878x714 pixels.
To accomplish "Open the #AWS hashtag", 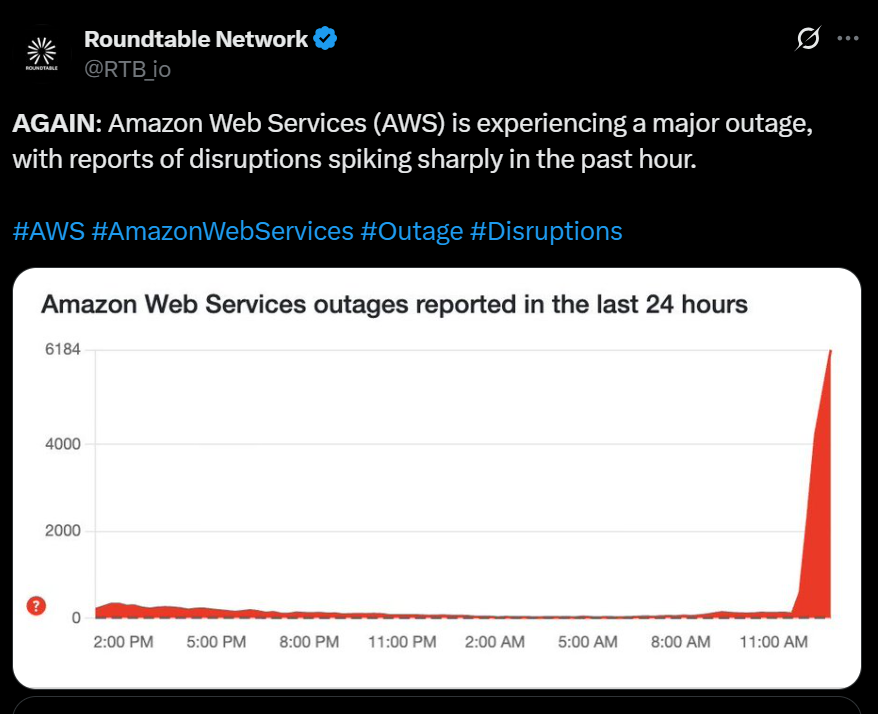I will pos(48,232).
